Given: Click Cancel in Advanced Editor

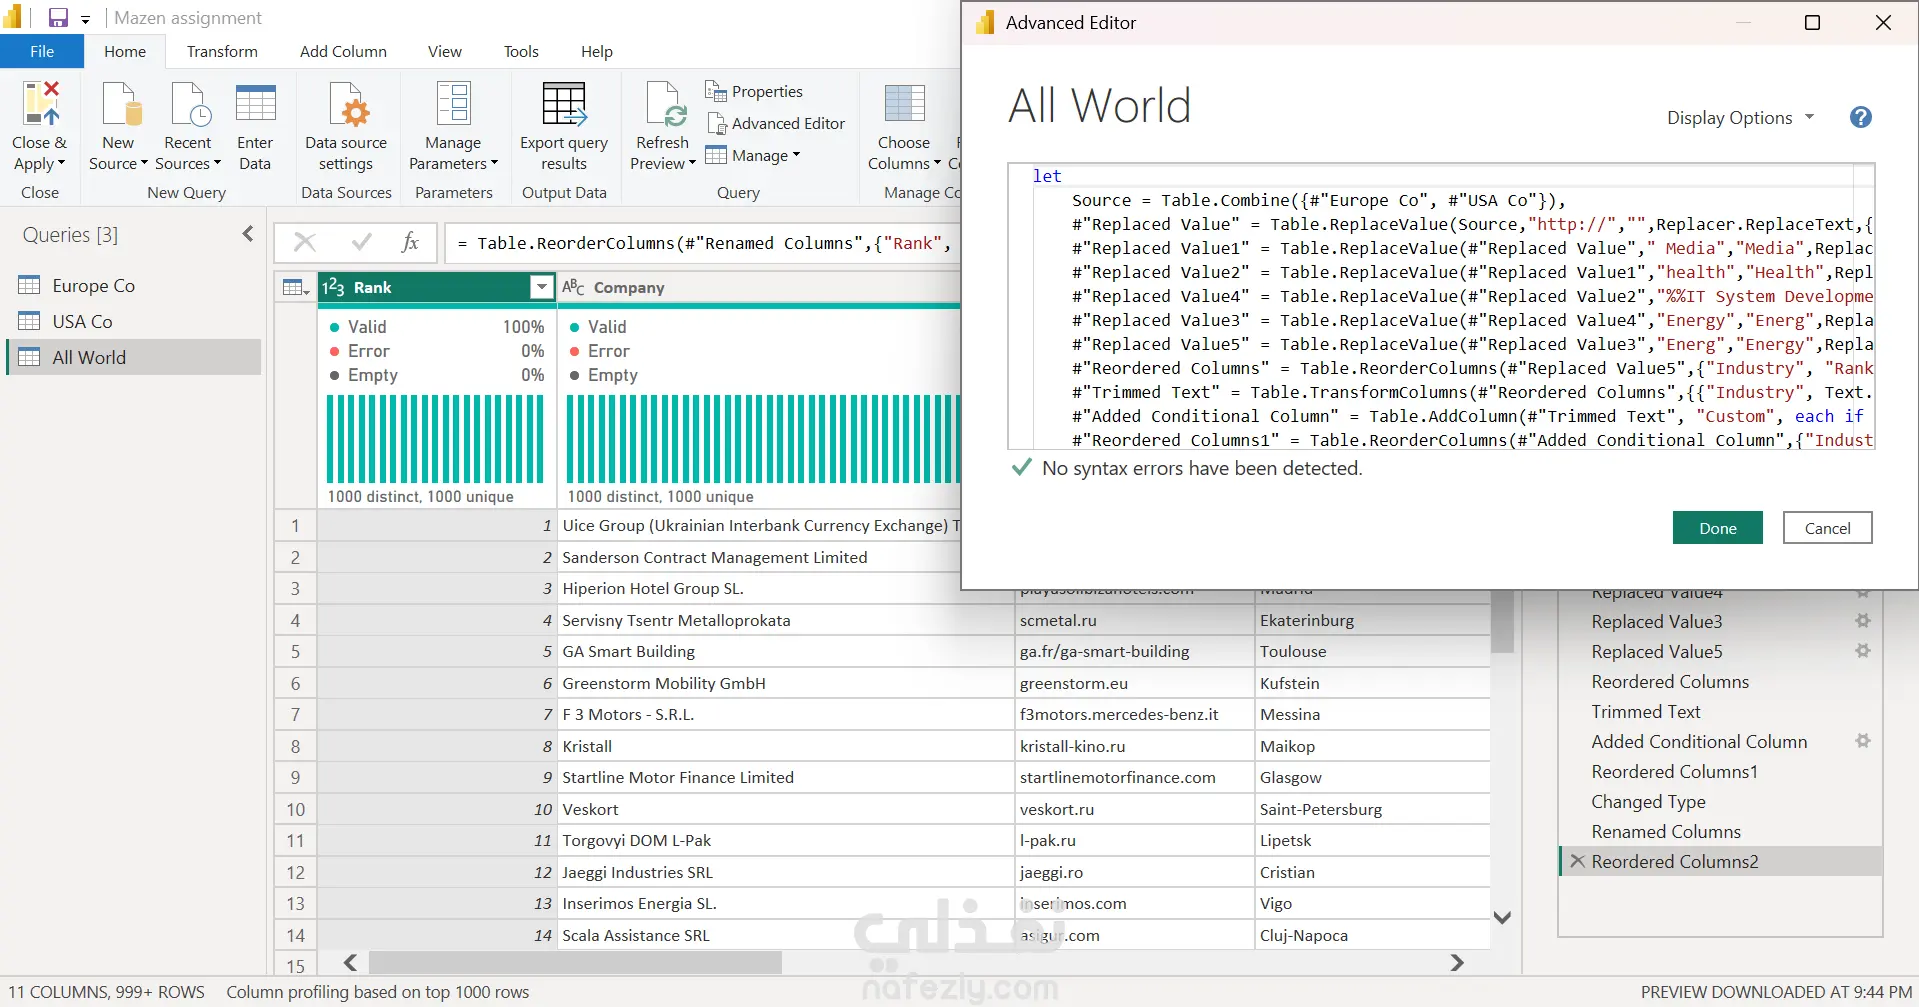Looking at the screenshot, I should coord(1827,528).
